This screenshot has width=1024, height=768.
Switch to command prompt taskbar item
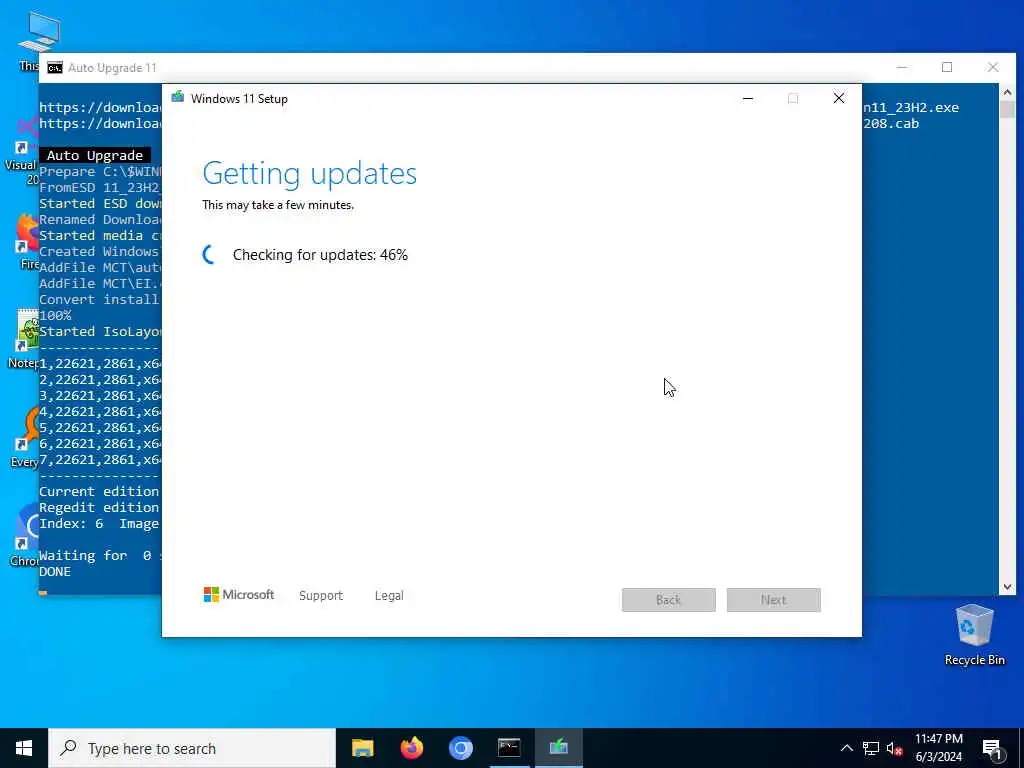[509, 748]
